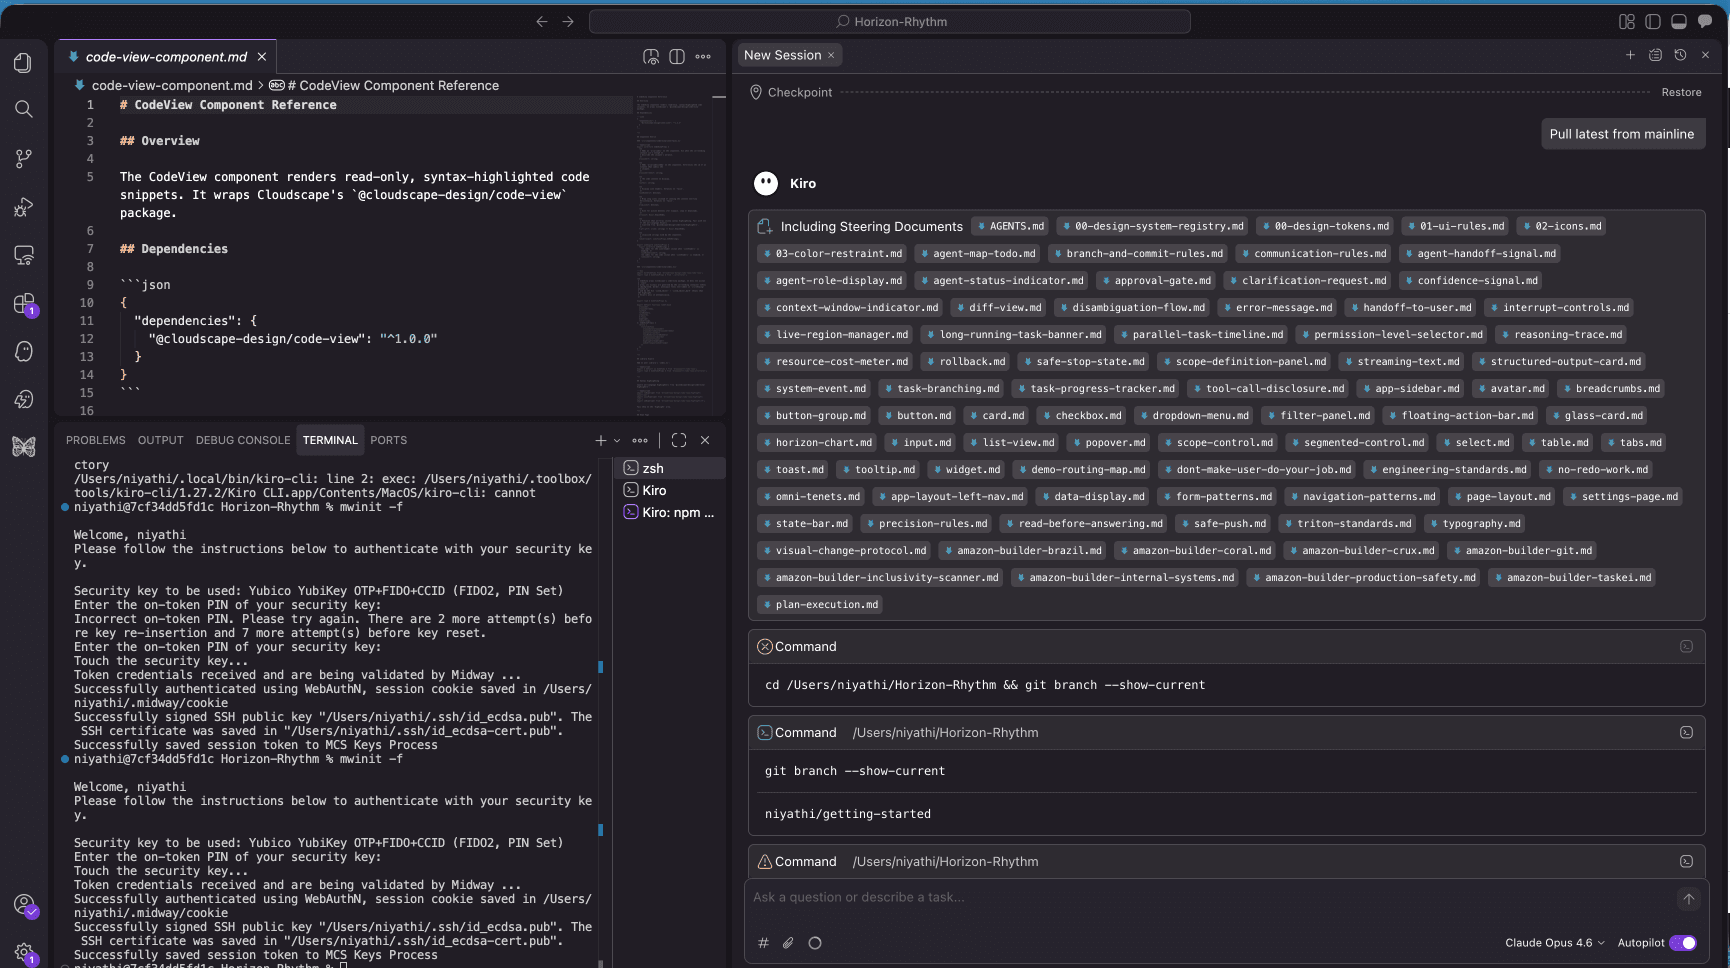The width and height of the screenshot is (1730, 968).
Task: Go forward with the navigation arrow
Action: (x=568, y=21)
